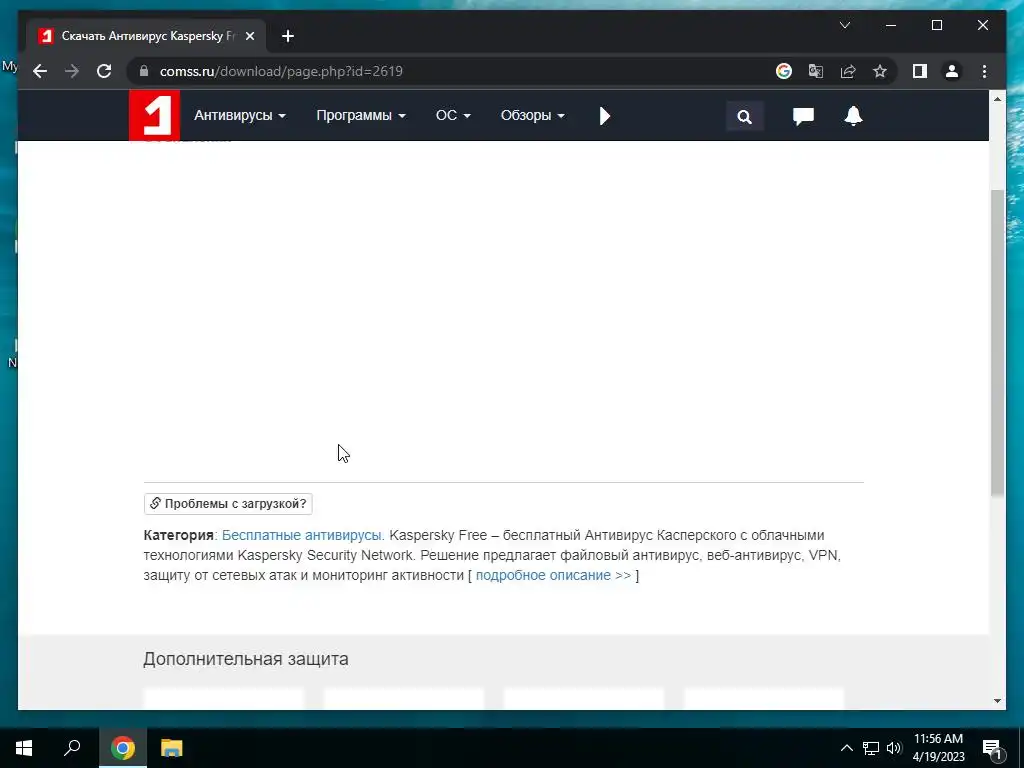The height and width of the screenshot is (768, 1024).
Task: Click the volume speaker tray icon
Action: 894,748
